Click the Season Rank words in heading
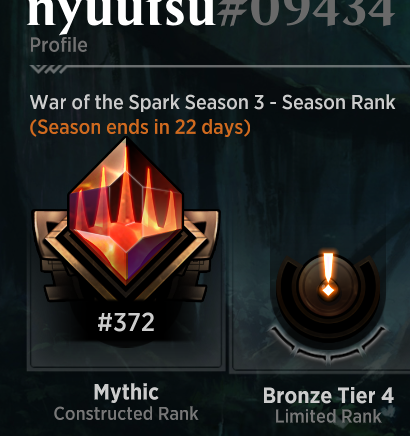 click(x=338, y=102)
